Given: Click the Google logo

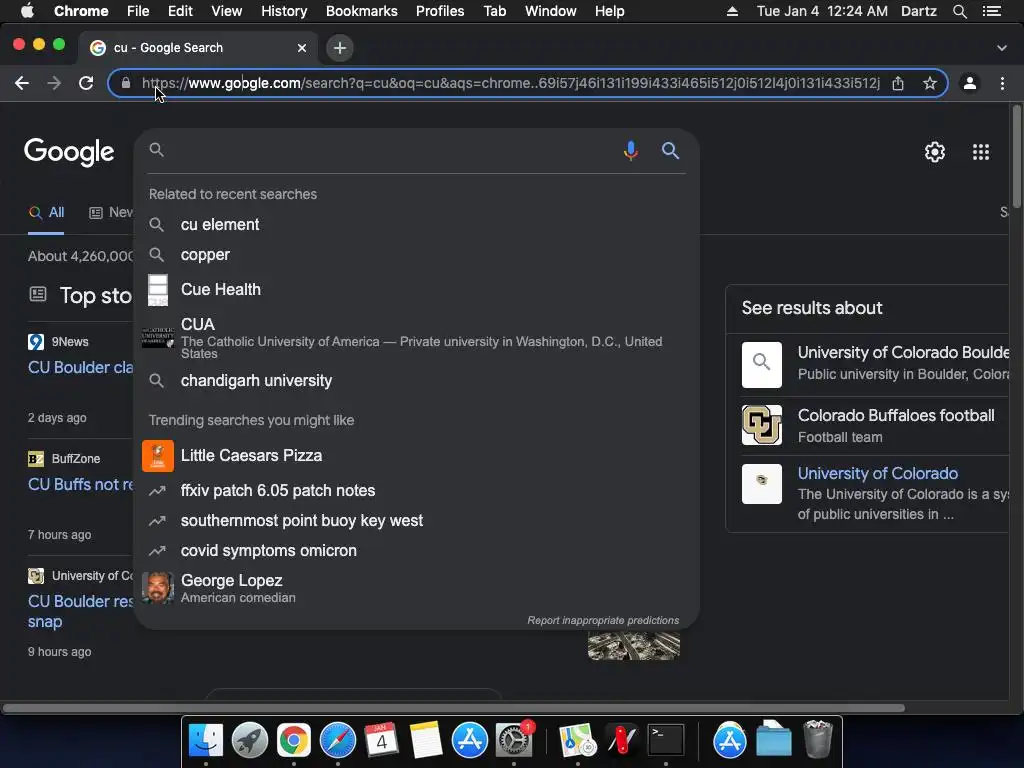Looking at the screenshot, I should pyautogui.click(x=69, y=152).
